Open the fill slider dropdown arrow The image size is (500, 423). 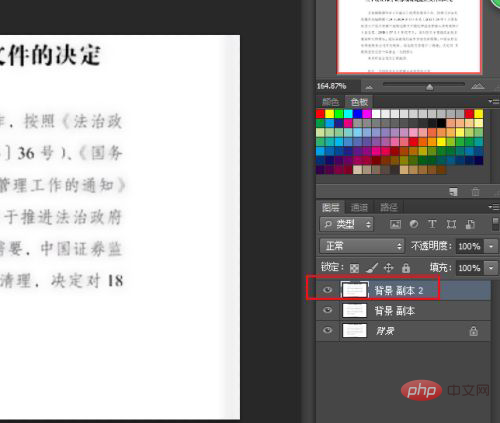[x=491, y=268]
